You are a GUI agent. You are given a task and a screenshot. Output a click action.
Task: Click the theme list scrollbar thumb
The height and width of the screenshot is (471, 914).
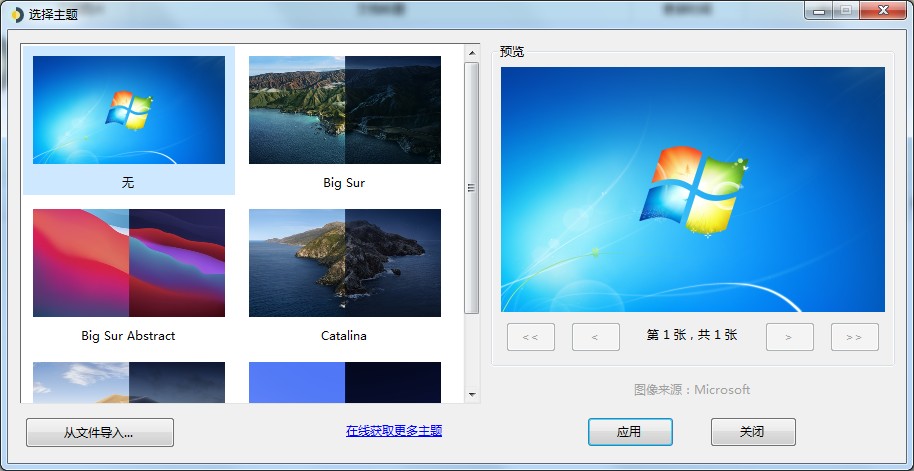pos(472,188)
